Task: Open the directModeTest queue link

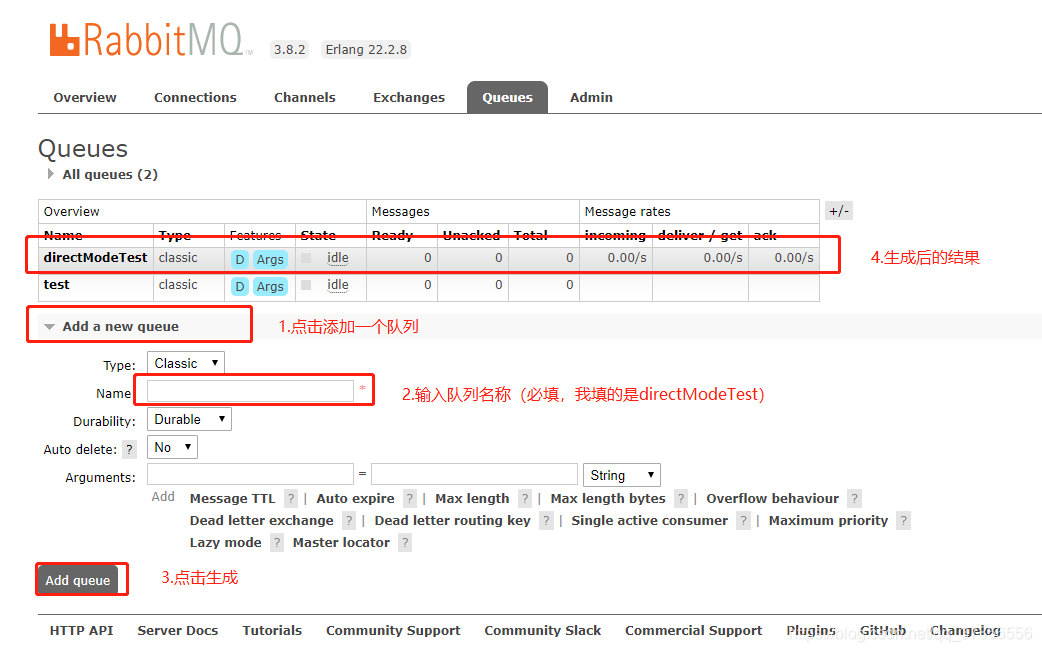Action: tap(95, 258)
